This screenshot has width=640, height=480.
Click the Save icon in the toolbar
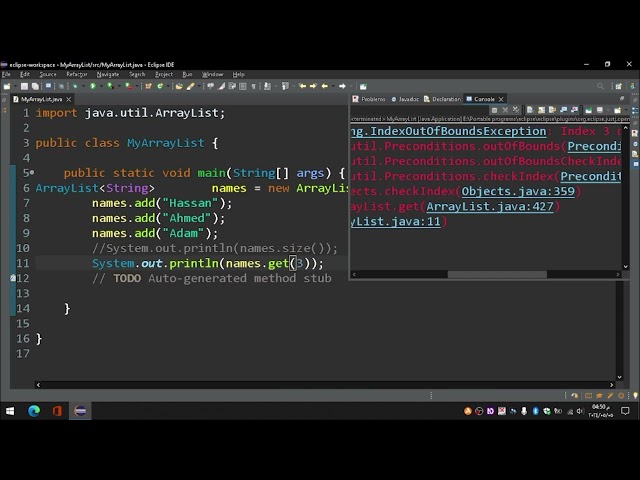[24, 86]
